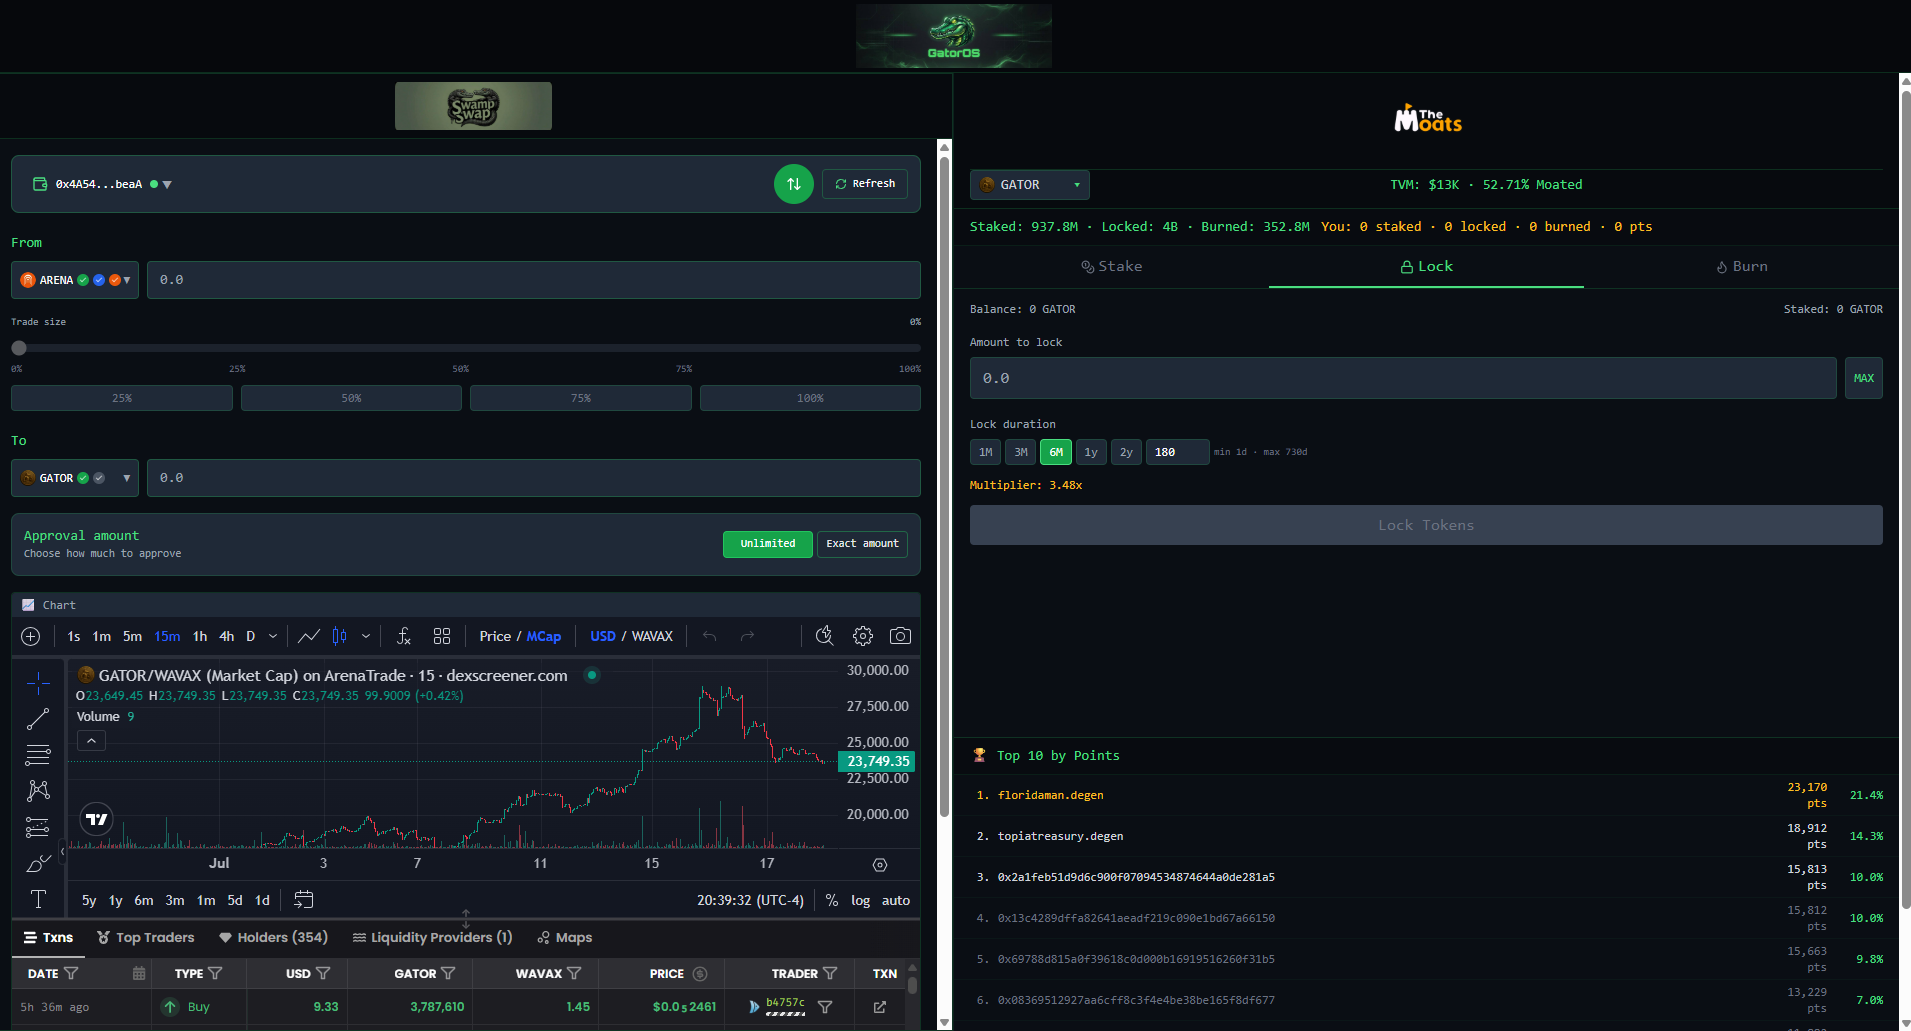Toggle log scale on chart
Viewport: 1911px width, 1031px height.
point(860,900)
